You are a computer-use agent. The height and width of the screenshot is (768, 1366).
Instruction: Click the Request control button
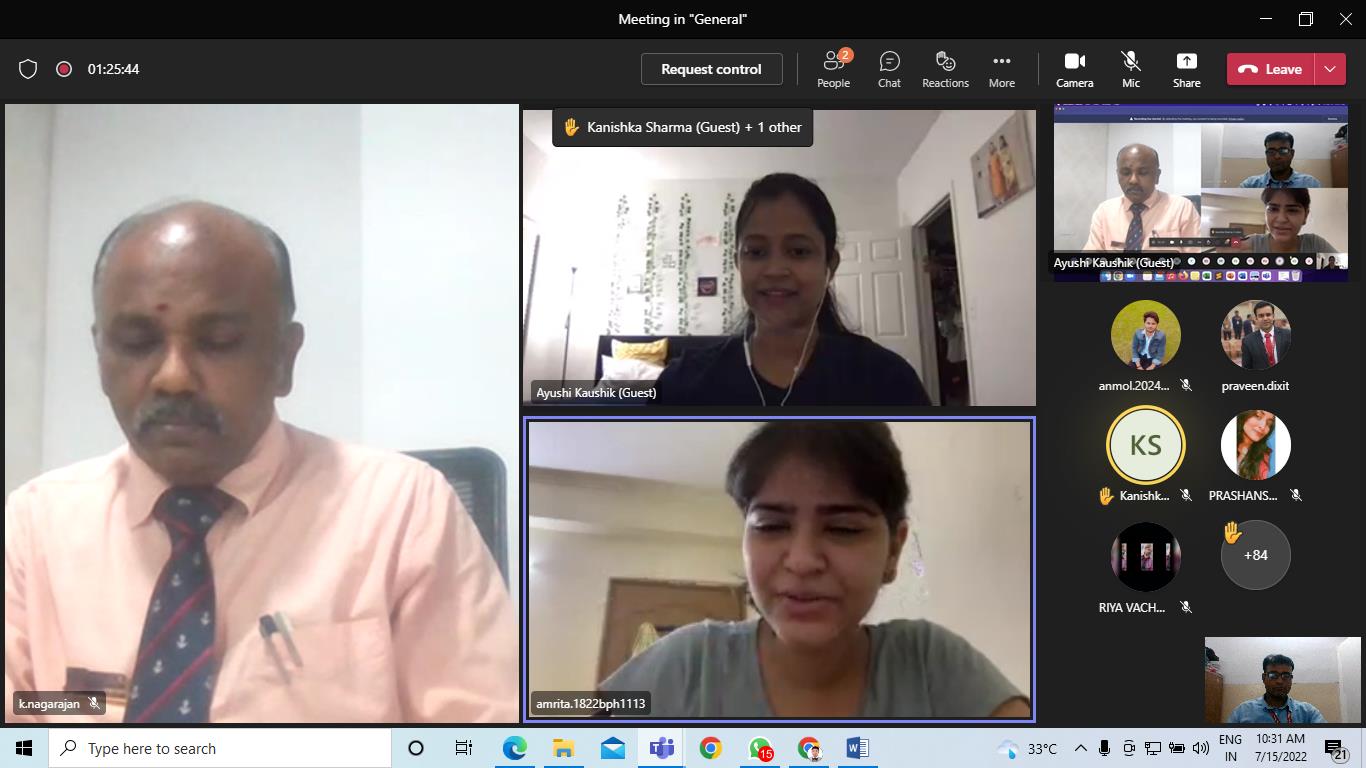click(x=711, y=69)
